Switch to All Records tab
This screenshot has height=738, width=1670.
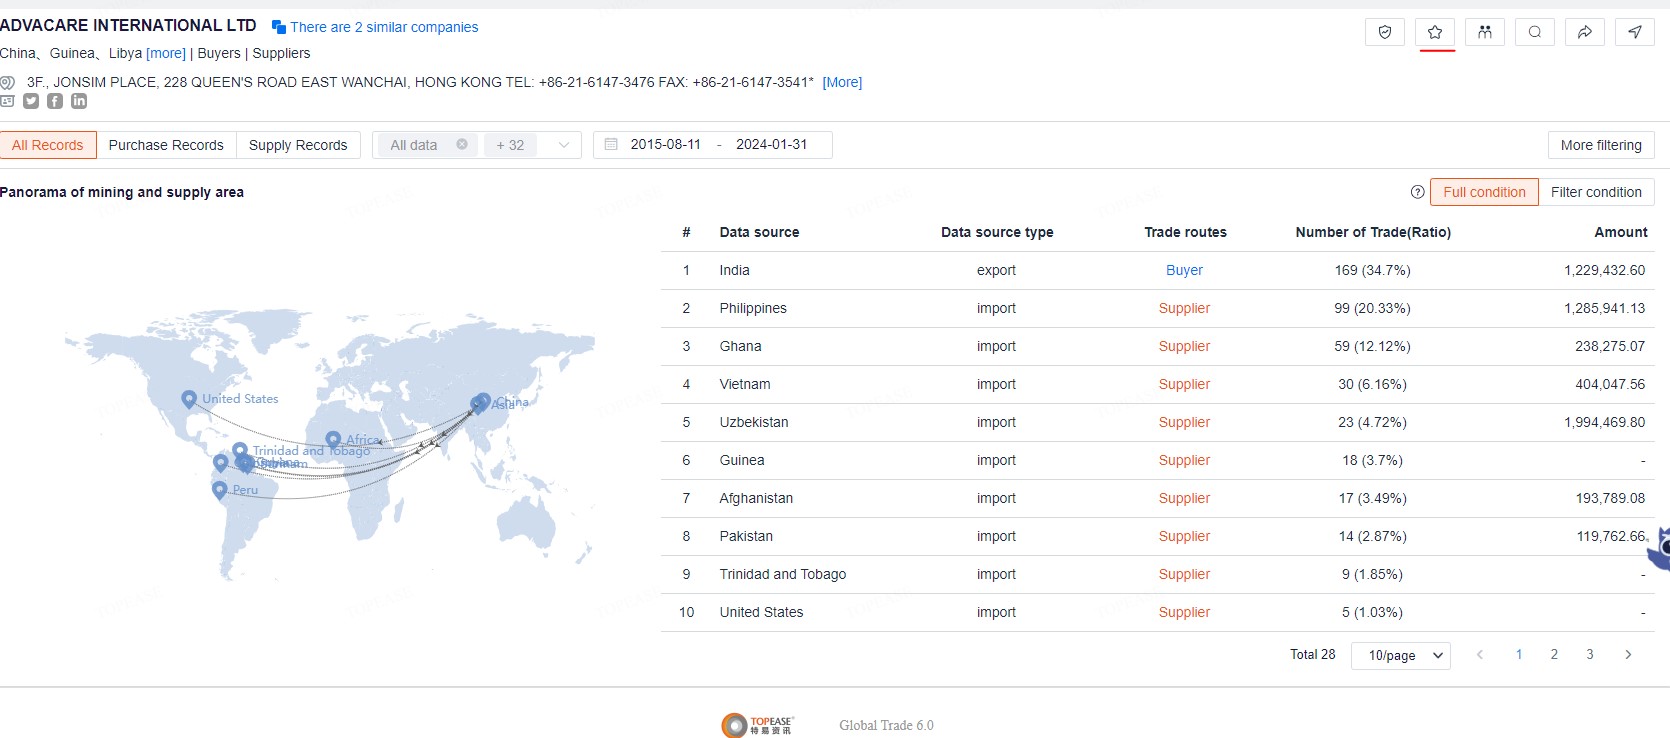[x=48, y=145]
